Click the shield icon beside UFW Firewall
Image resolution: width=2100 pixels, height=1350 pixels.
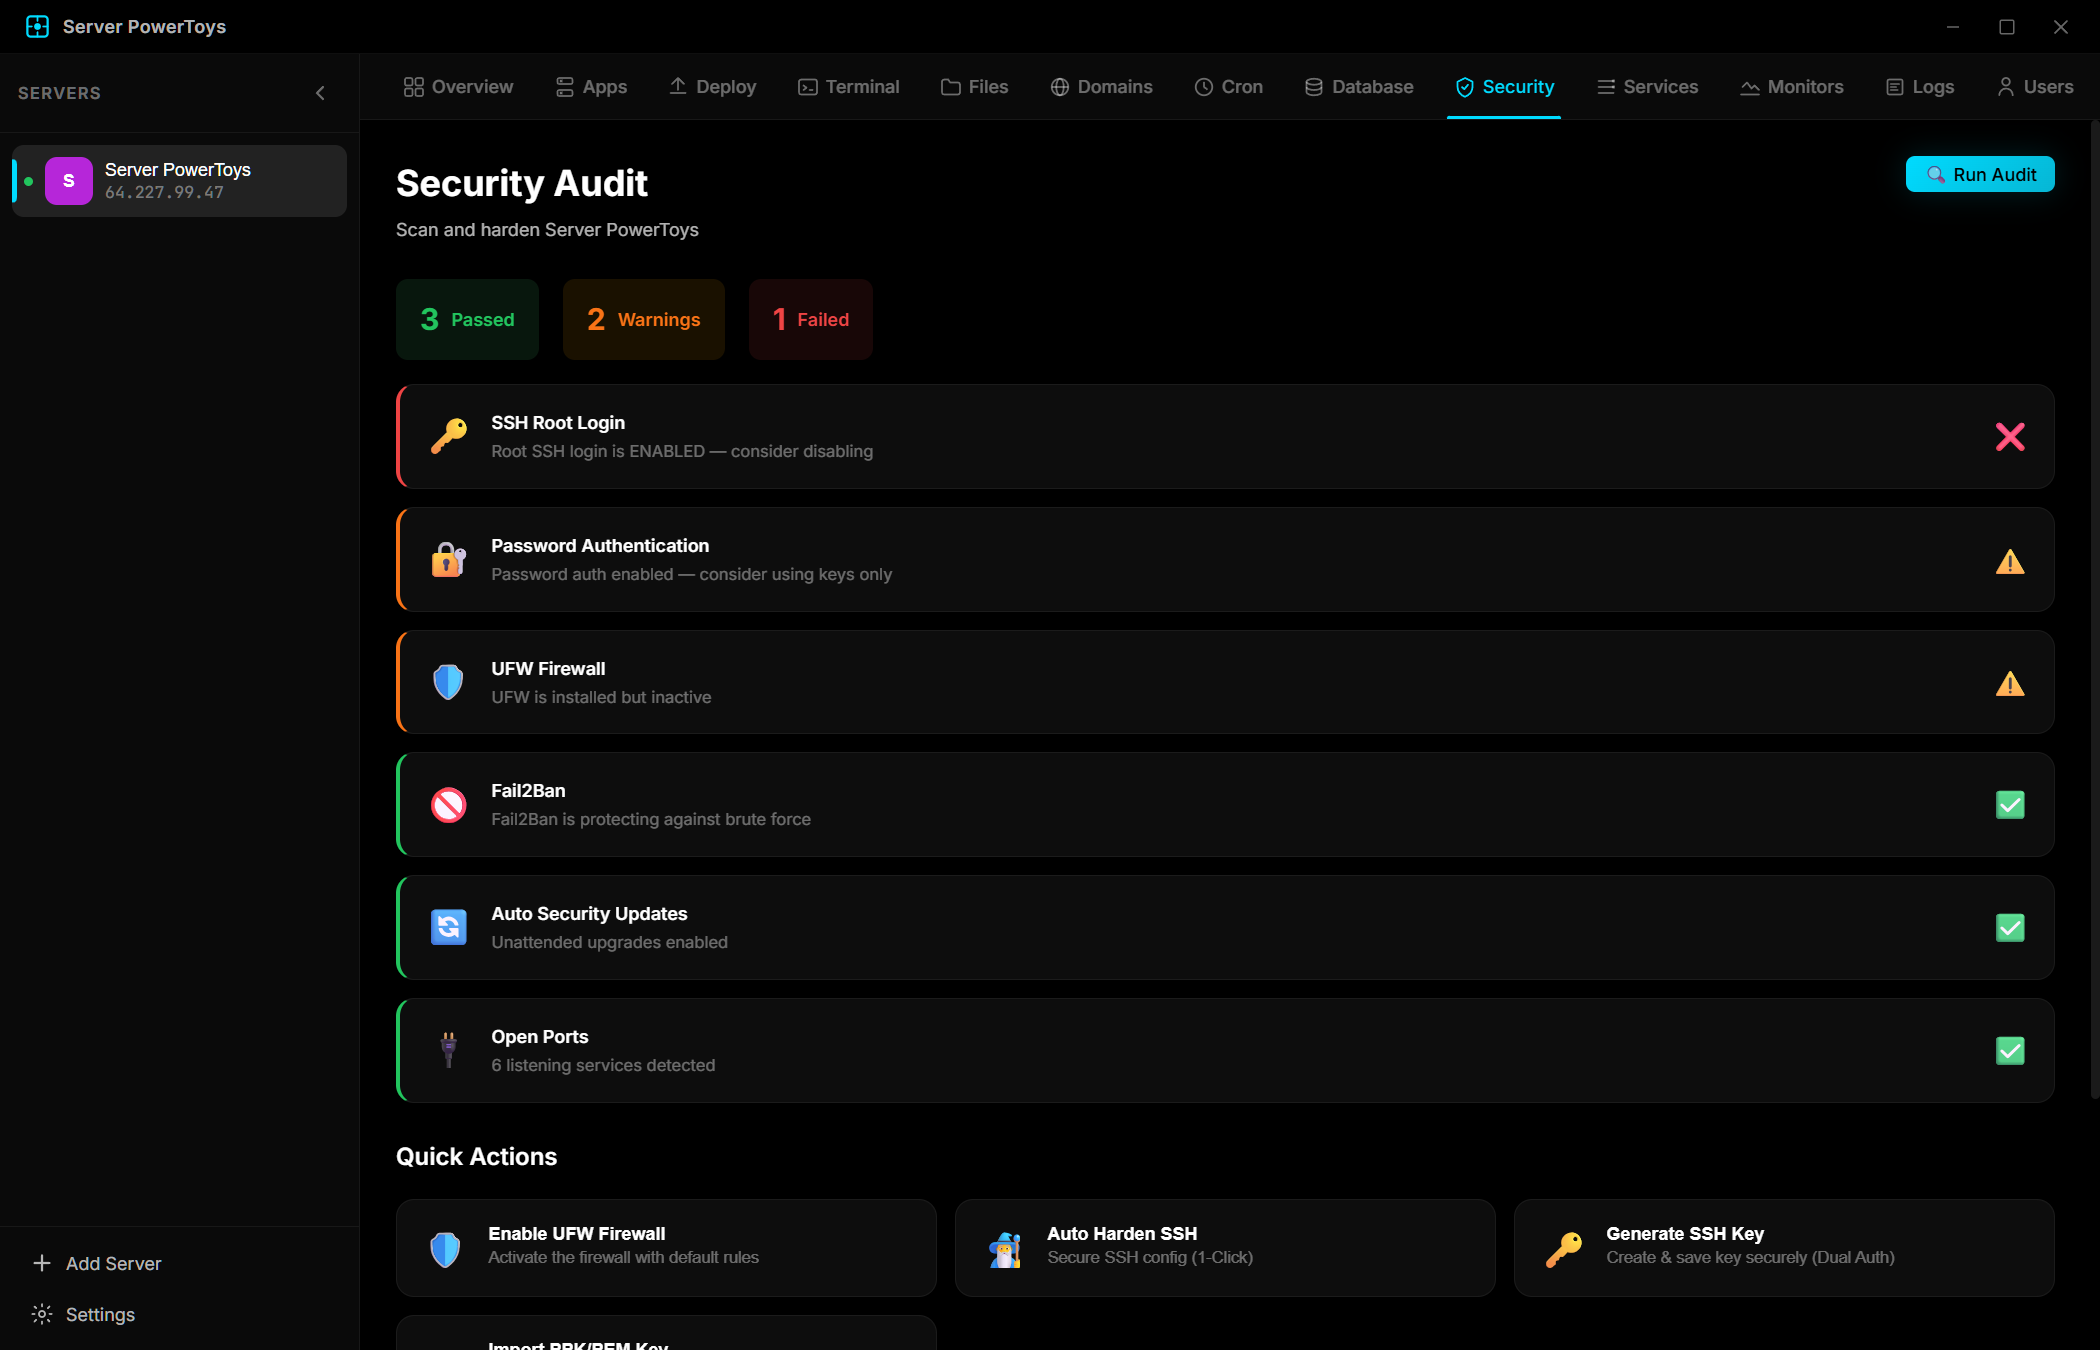pos(447,681)
